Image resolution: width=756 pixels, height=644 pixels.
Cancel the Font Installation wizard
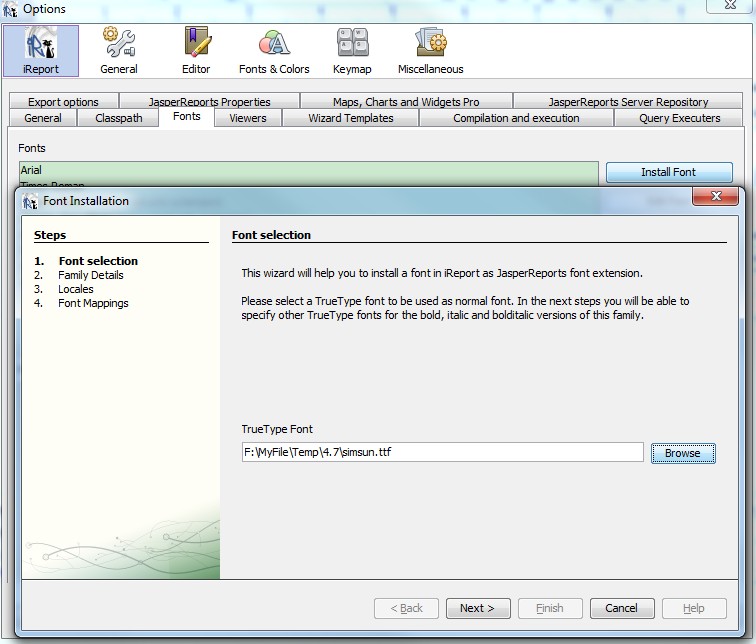[x=622, y=608]
